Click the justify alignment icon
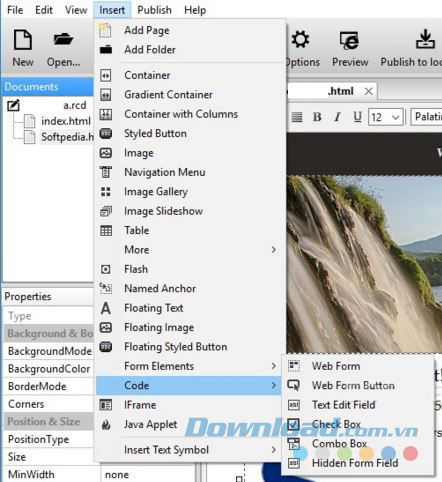Image resolution: width=442 pixels, height=482 pixels. tap(297, 117)
